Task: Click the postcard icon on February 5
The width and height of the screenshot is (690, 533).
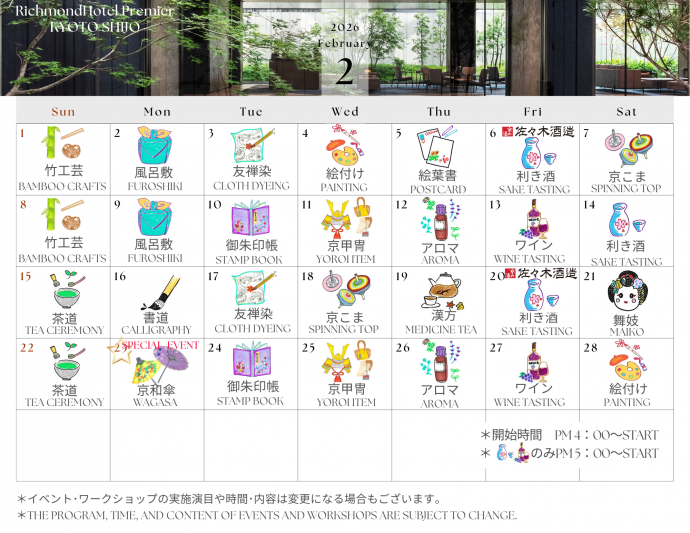Action: click(437, 148)
